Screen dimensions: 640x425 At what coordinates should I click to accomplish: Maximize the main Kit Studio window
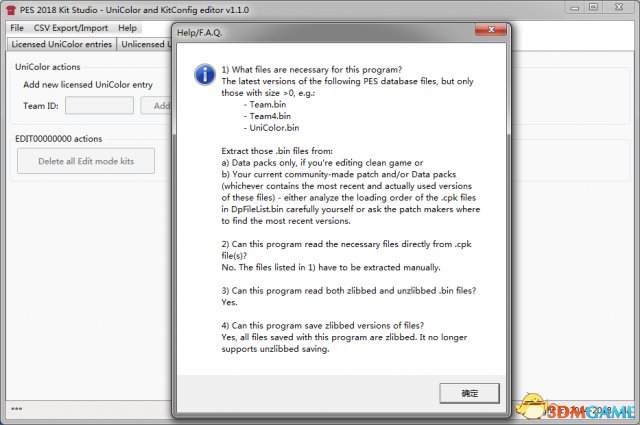pos(593,7)
